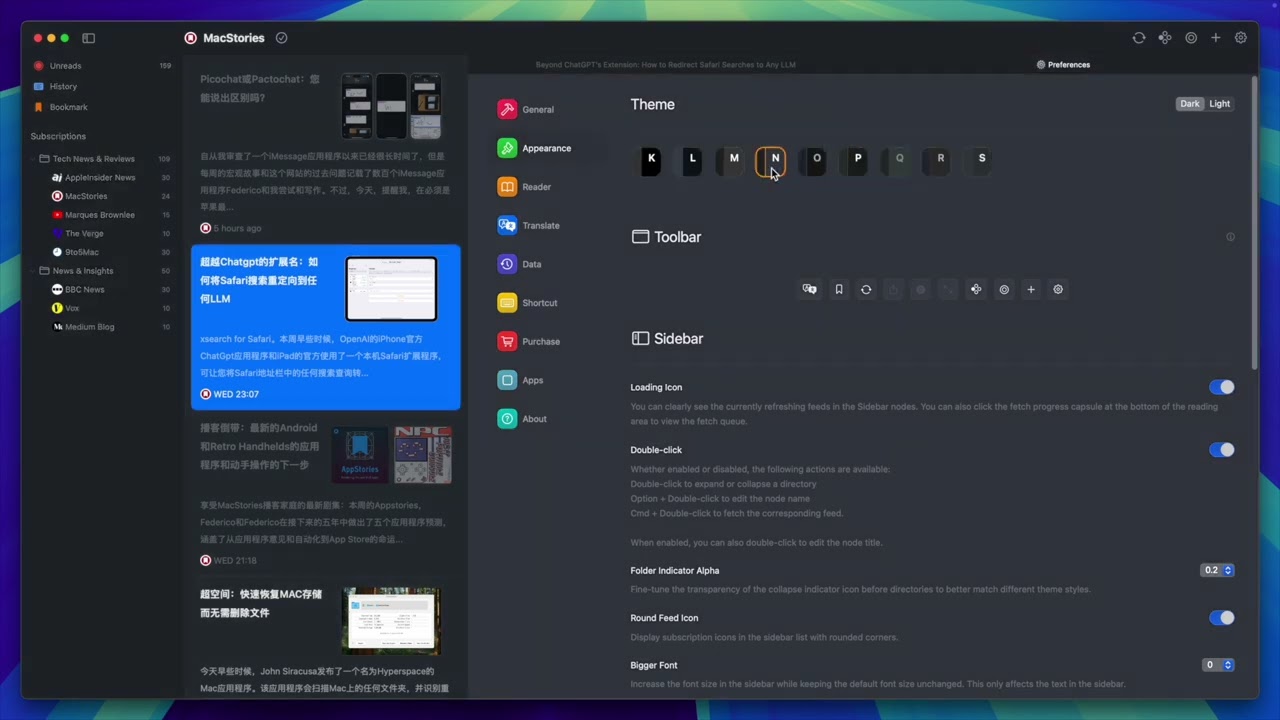Click the info icon beside the Toolbar heading
This screenshot has width=1280, height=720.
tap(1230, 237)
